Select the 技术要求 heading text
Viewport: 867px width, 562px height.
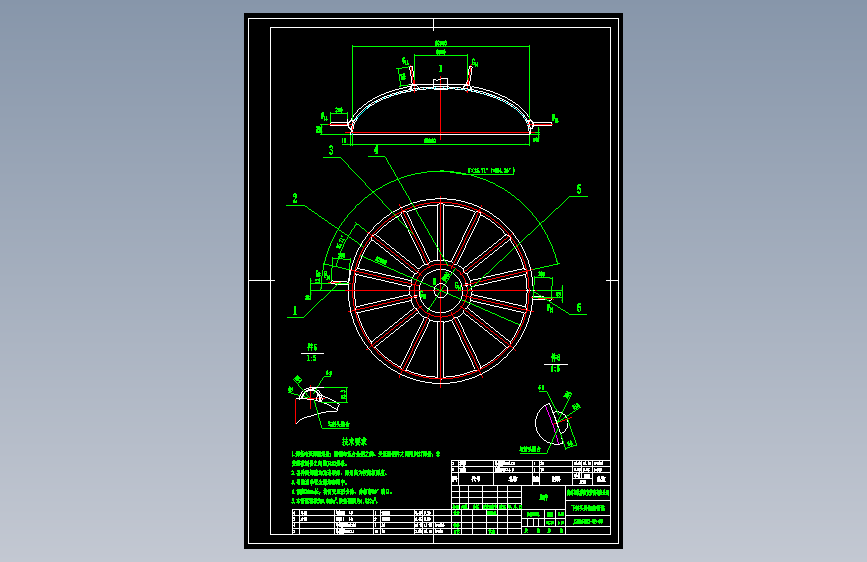pos(354,441)
